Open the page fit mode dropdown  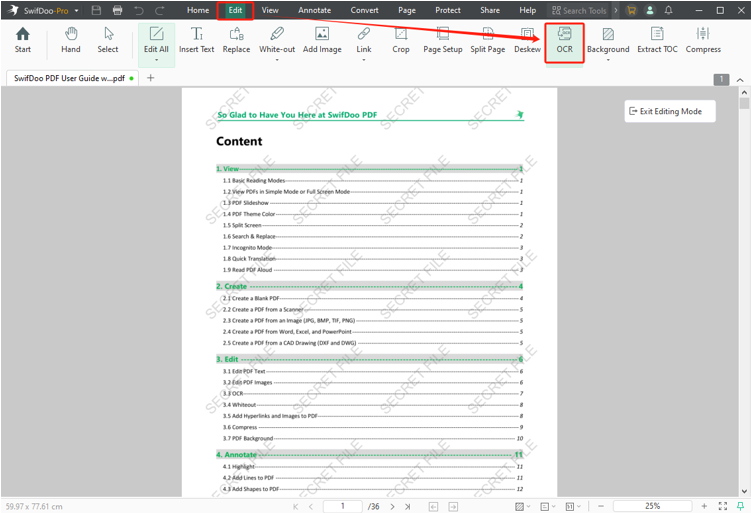click(x=573, y=506)
